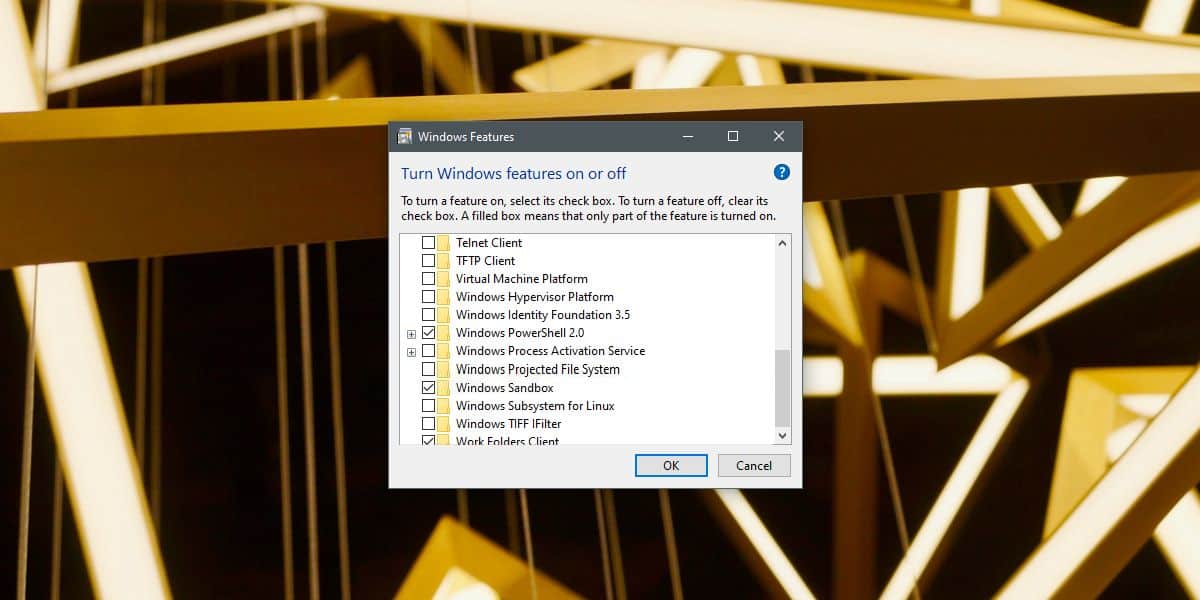Screen dimensions: 1200x600
Task: Select 'Windows PowerShell 2.0' label
Action: click(520, 333)
